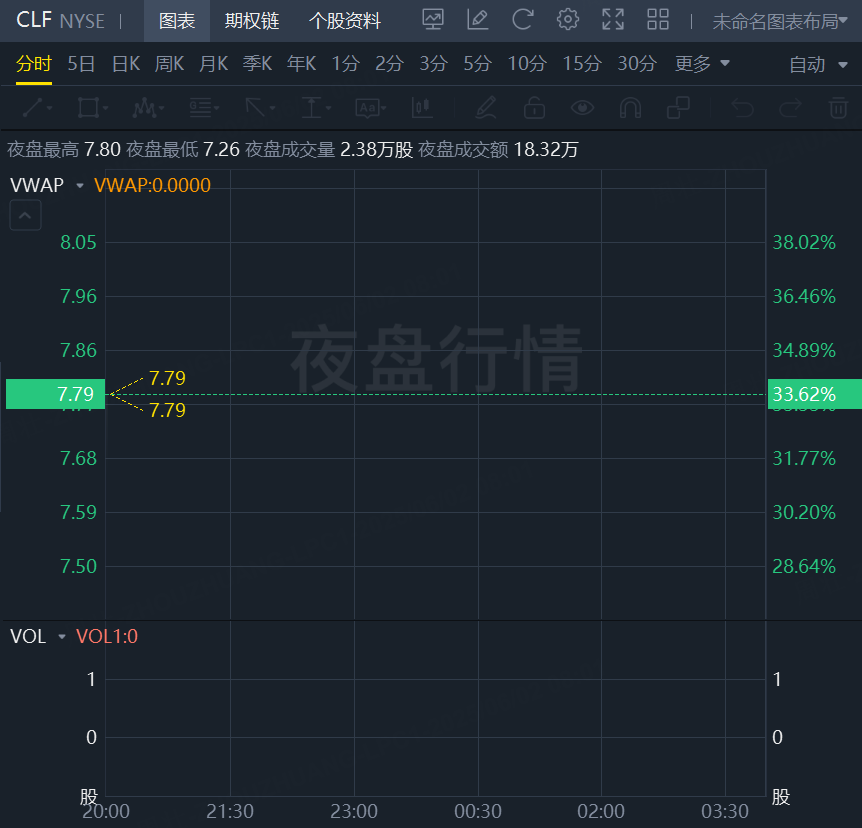
Task: Click the drawing pencil brush icon
Action: 486,108
